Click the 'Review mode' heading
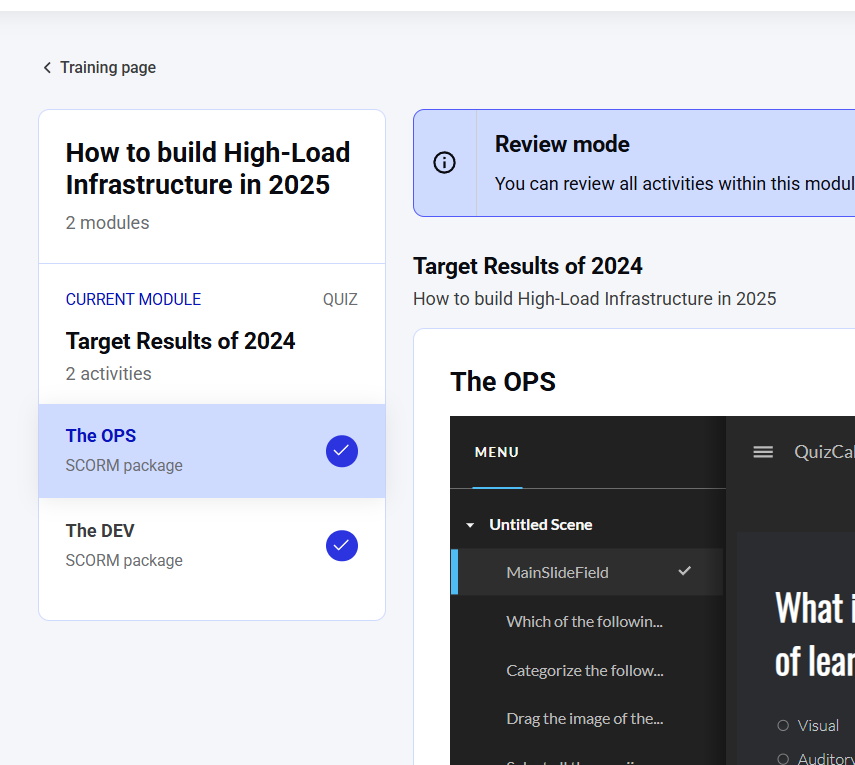855x765 pixels. tap(562, 144)
